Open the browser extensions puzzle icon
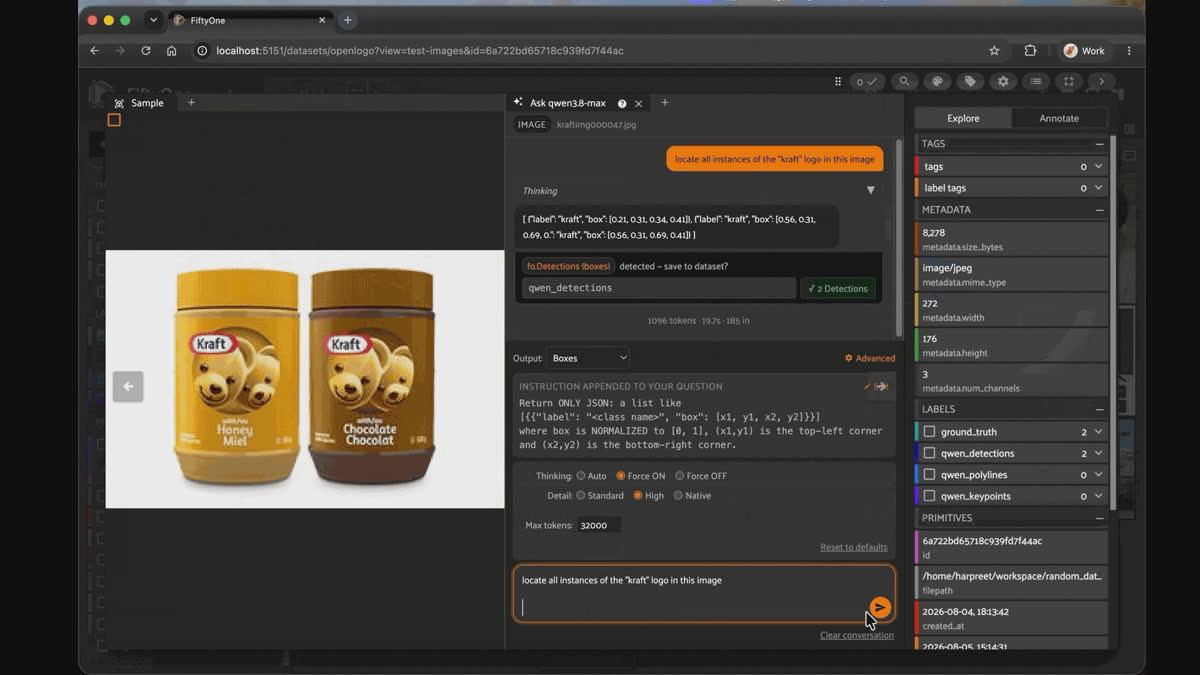The height and width of the screenshot is (675, 1200). point(1030,50)
